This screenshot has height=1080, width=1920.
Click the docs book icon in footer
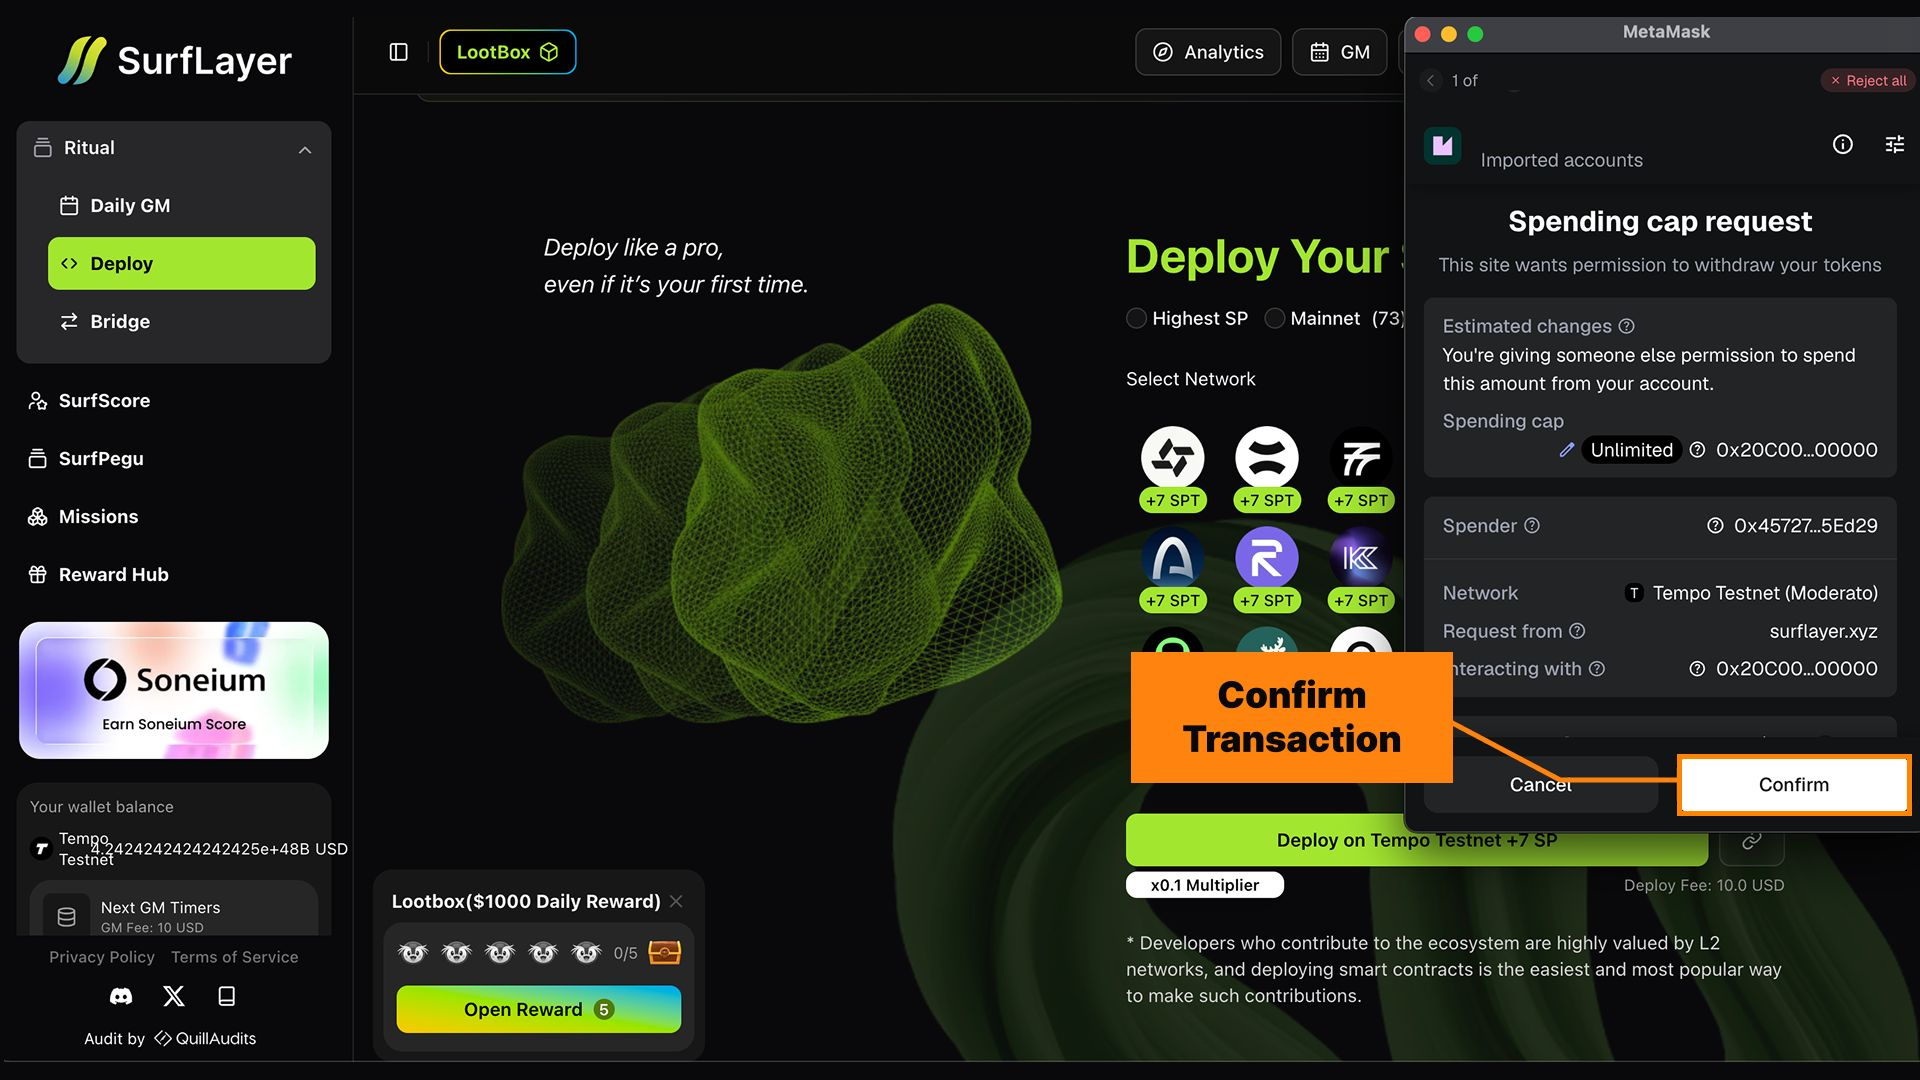pos(227,996)
